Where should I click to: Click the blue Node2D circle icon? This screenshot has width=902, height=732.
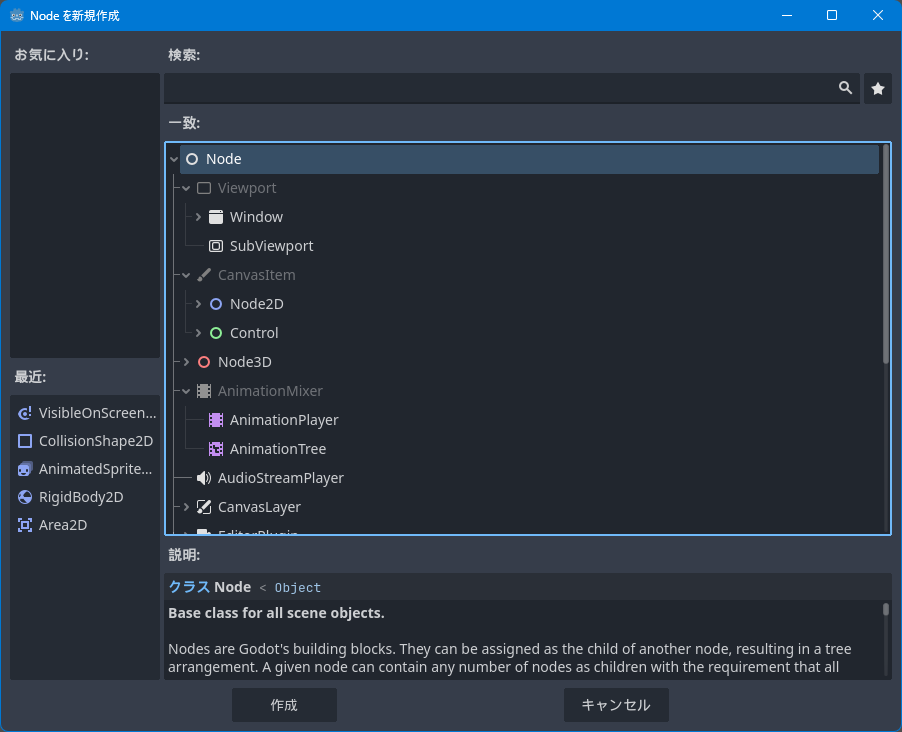(x=216, y=304)
